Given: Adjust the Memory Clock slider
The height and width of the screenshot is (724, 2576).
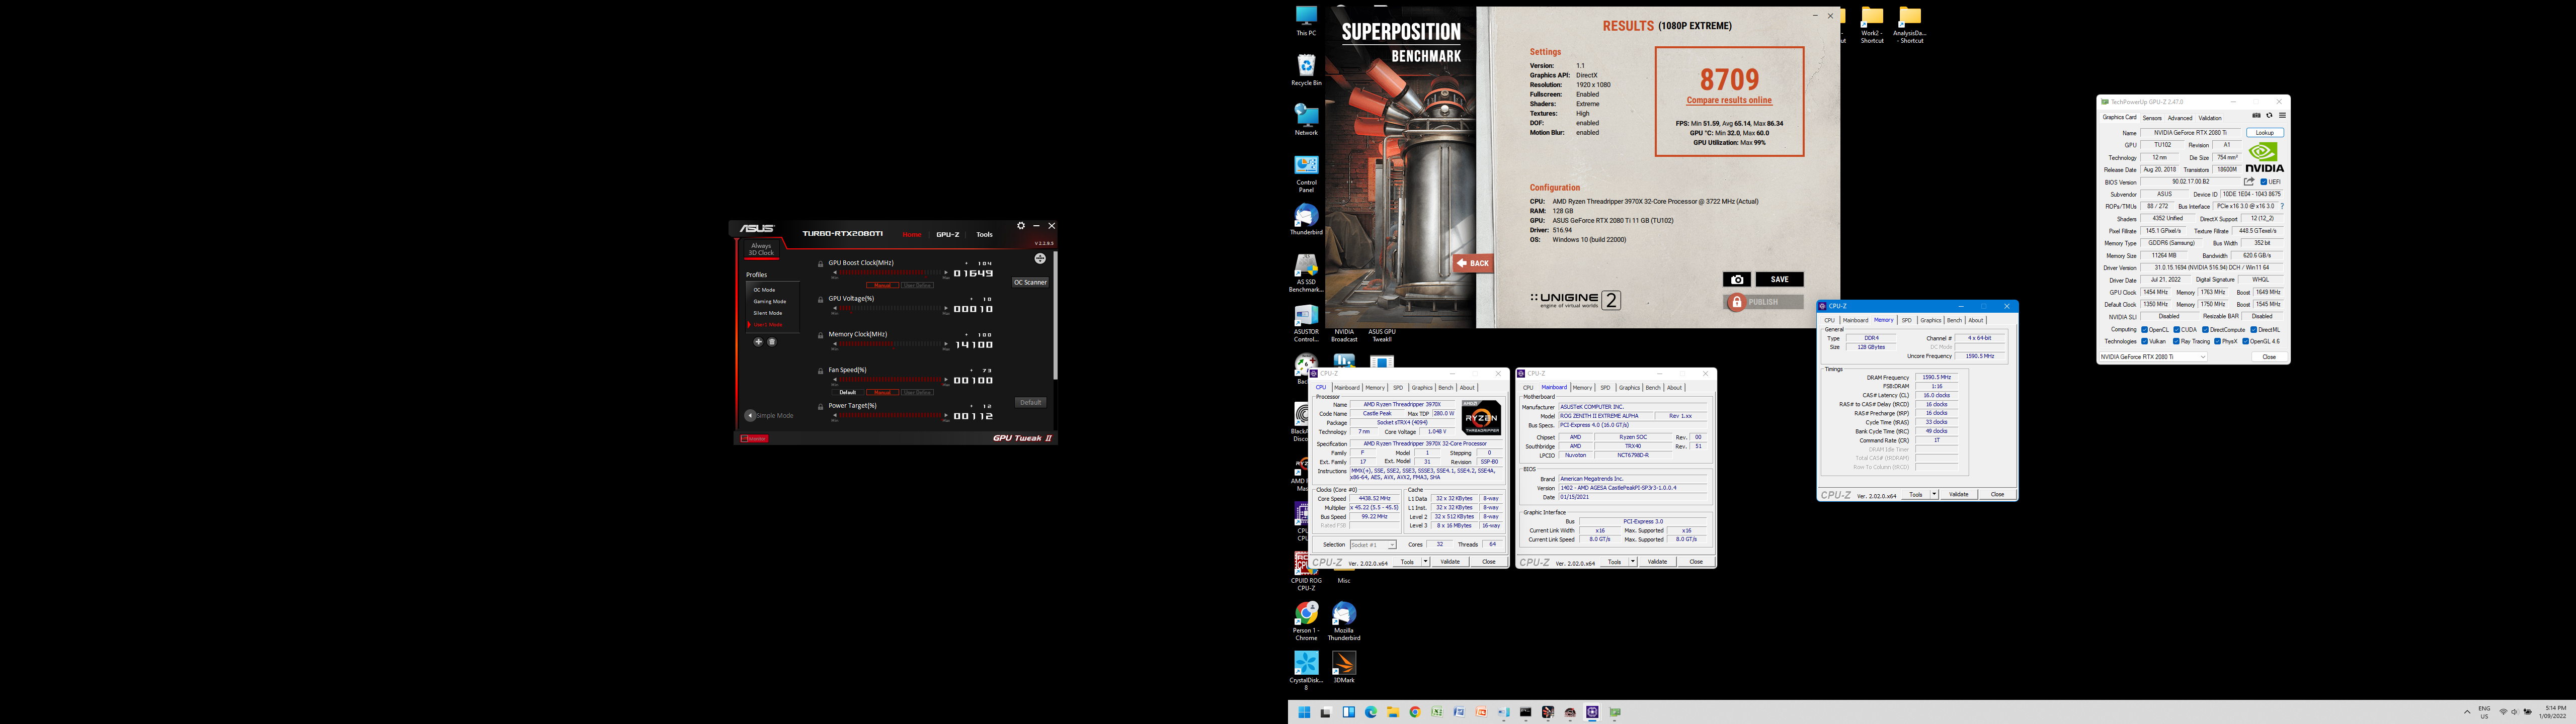Looking at the screenshot, I should click(x=890, y=344).
